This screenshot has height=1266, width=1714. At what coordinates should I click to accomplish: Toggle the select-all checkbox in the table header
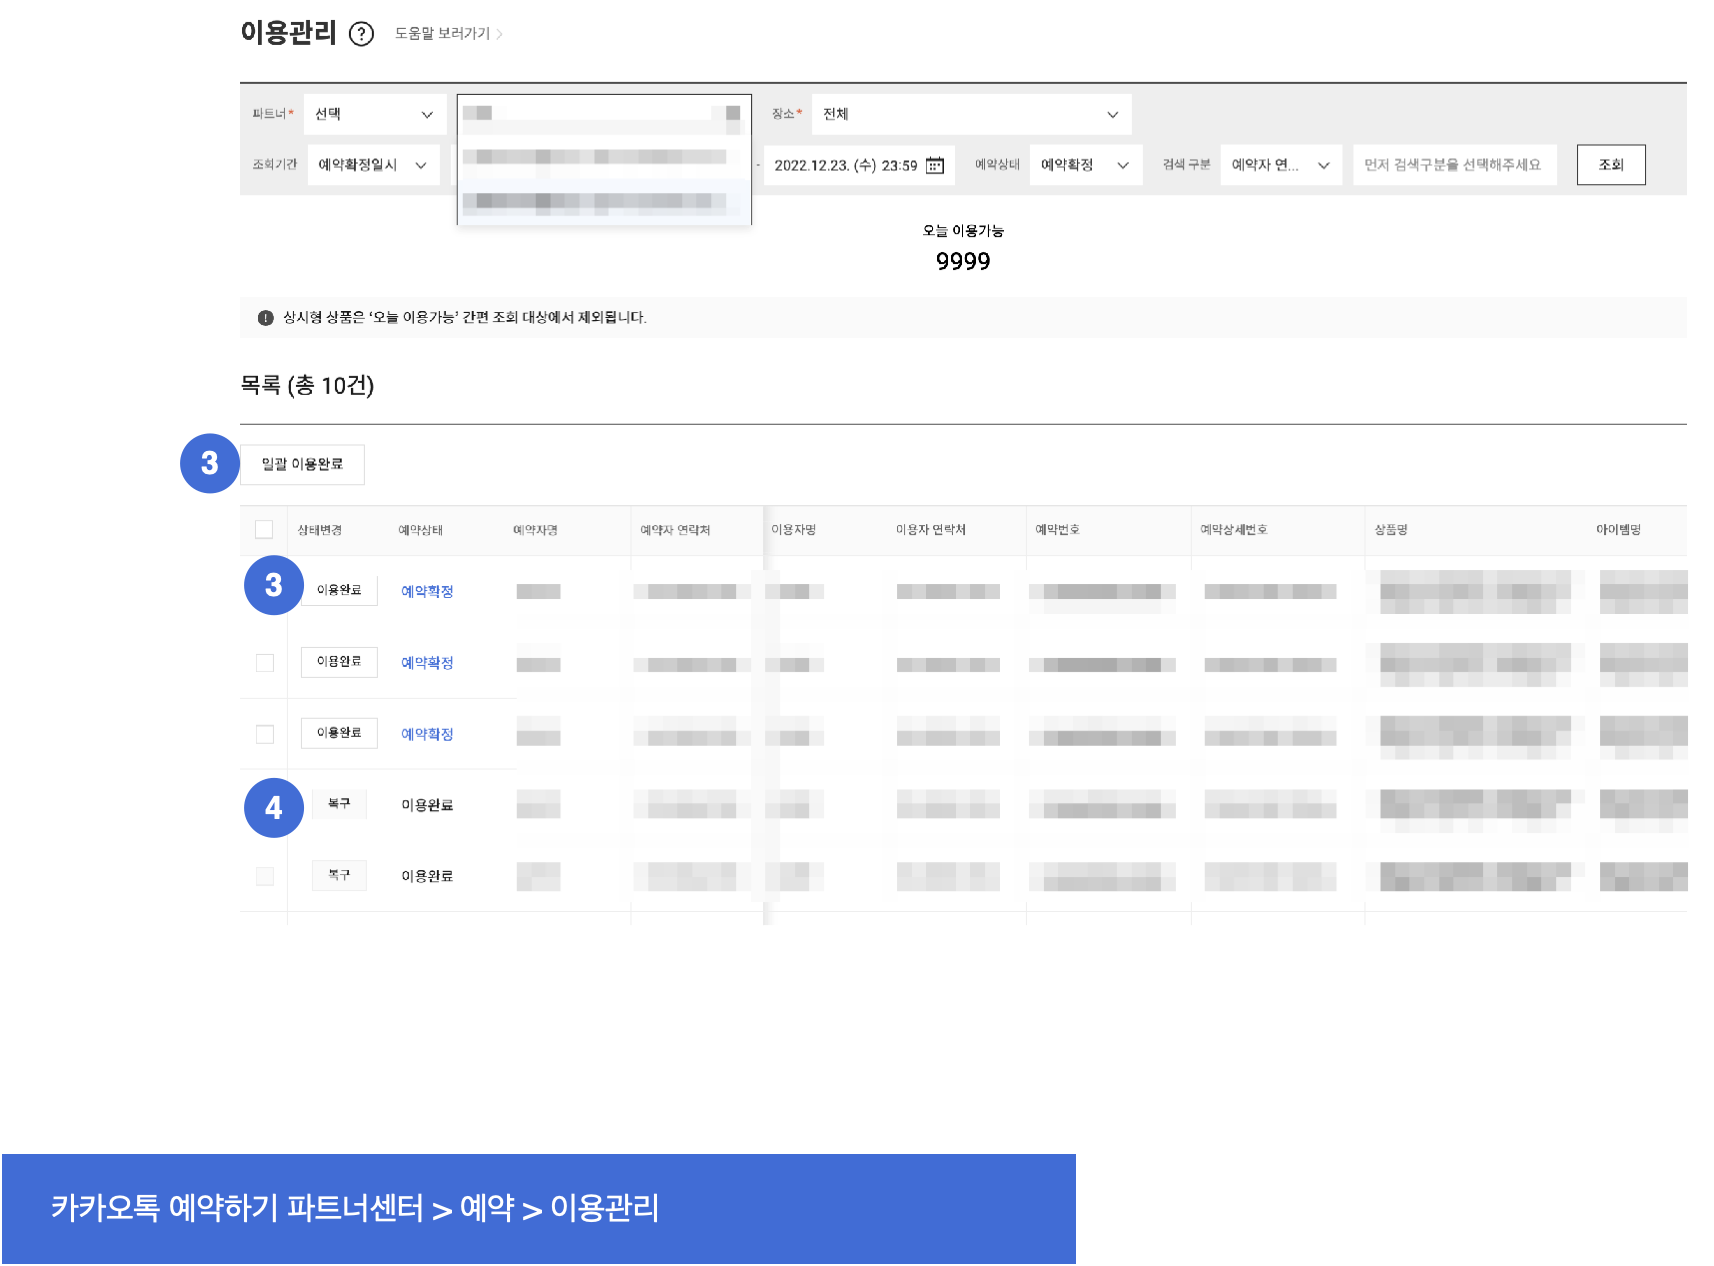pos(264,530)
